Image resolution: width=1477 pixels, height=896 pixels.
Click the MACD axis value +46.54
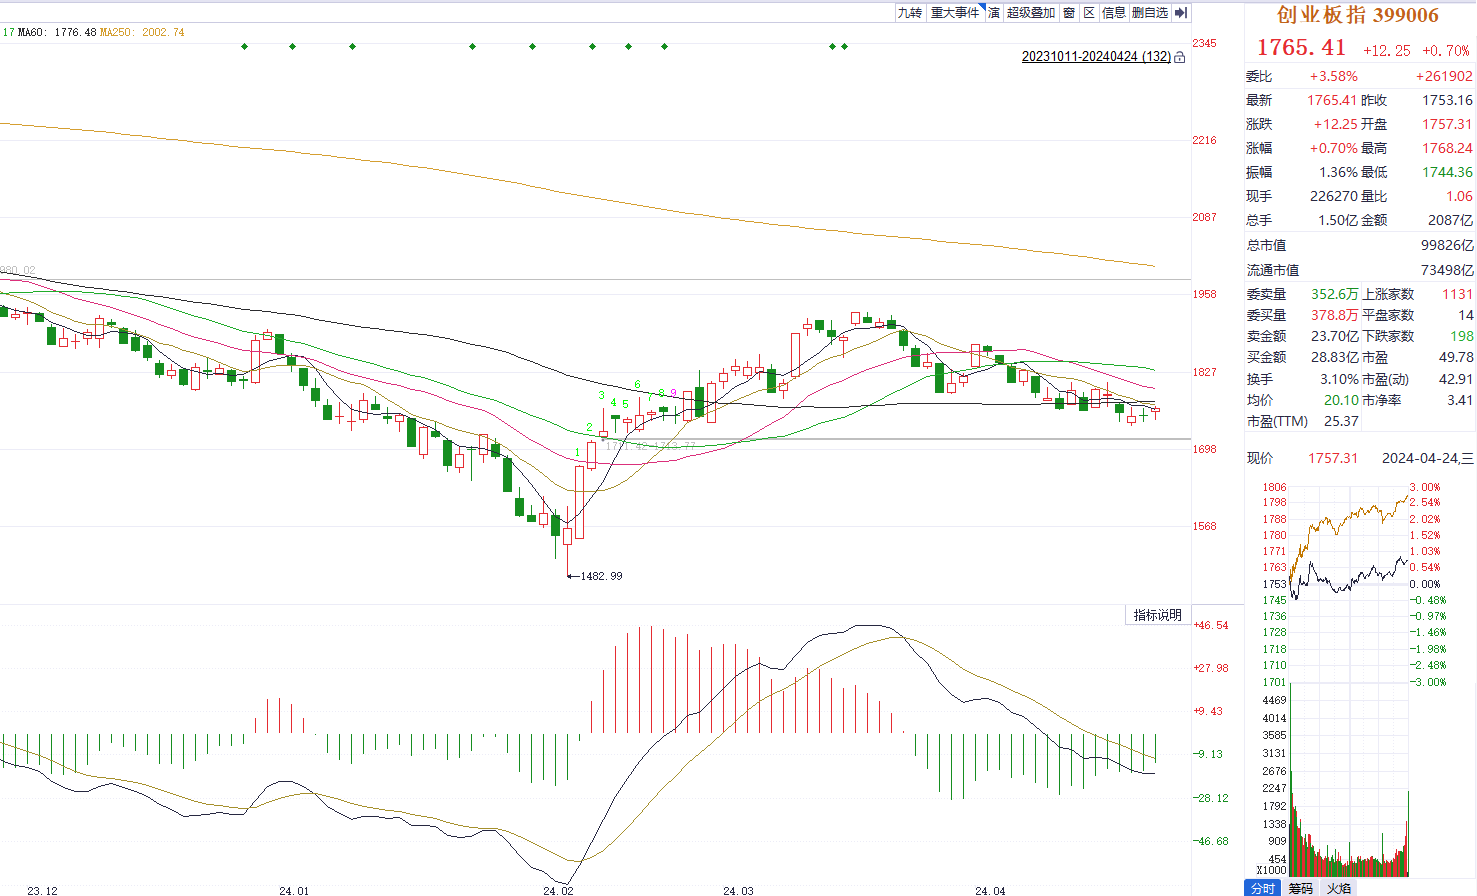click(1212, 625)
